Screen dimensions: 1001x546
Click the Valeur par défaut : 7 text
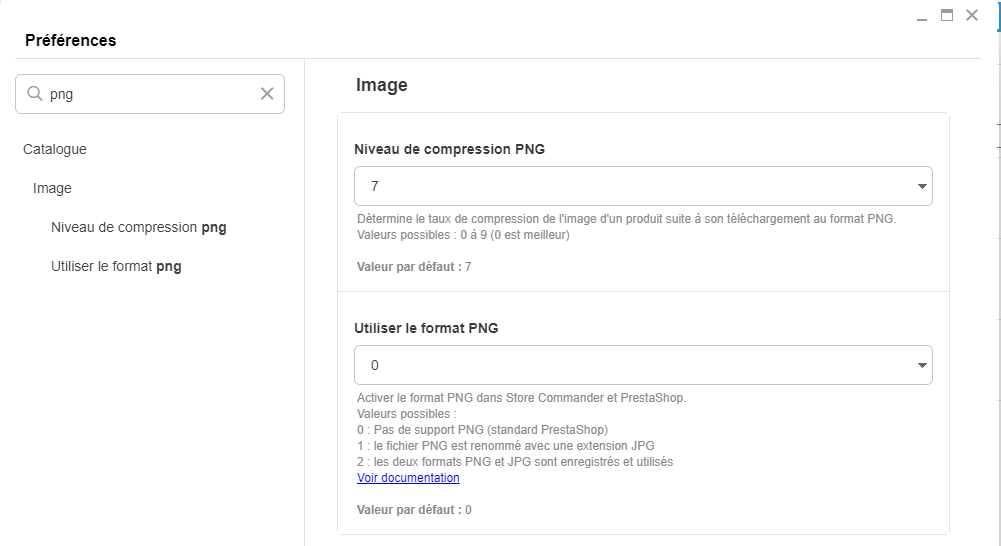pos(414,267)
